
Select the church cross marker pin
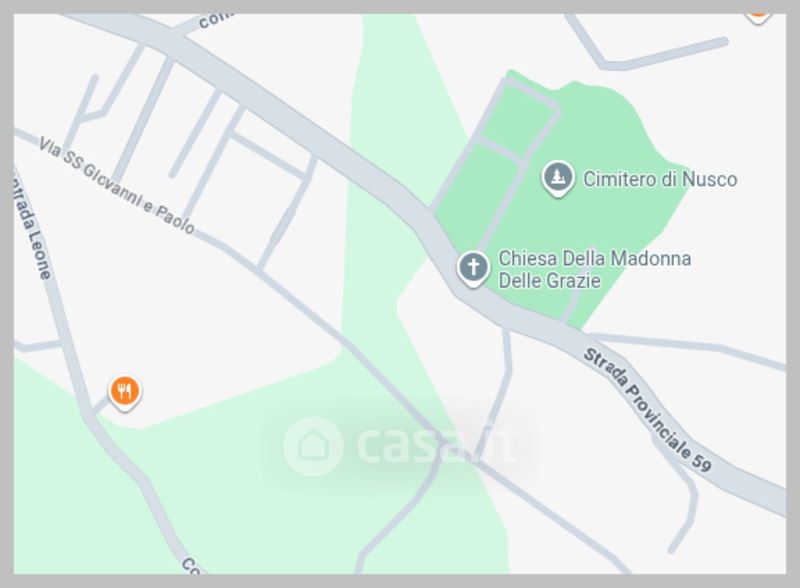[x=473, y=269]
